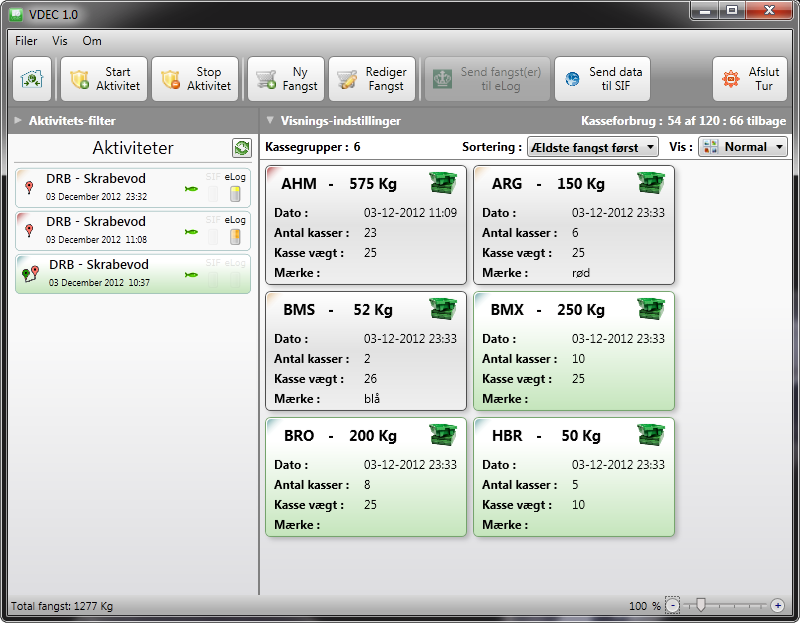The image size is (800, 623).
Task: Click the fish icon on the 23:32 activity
Action: pos(191,187)
